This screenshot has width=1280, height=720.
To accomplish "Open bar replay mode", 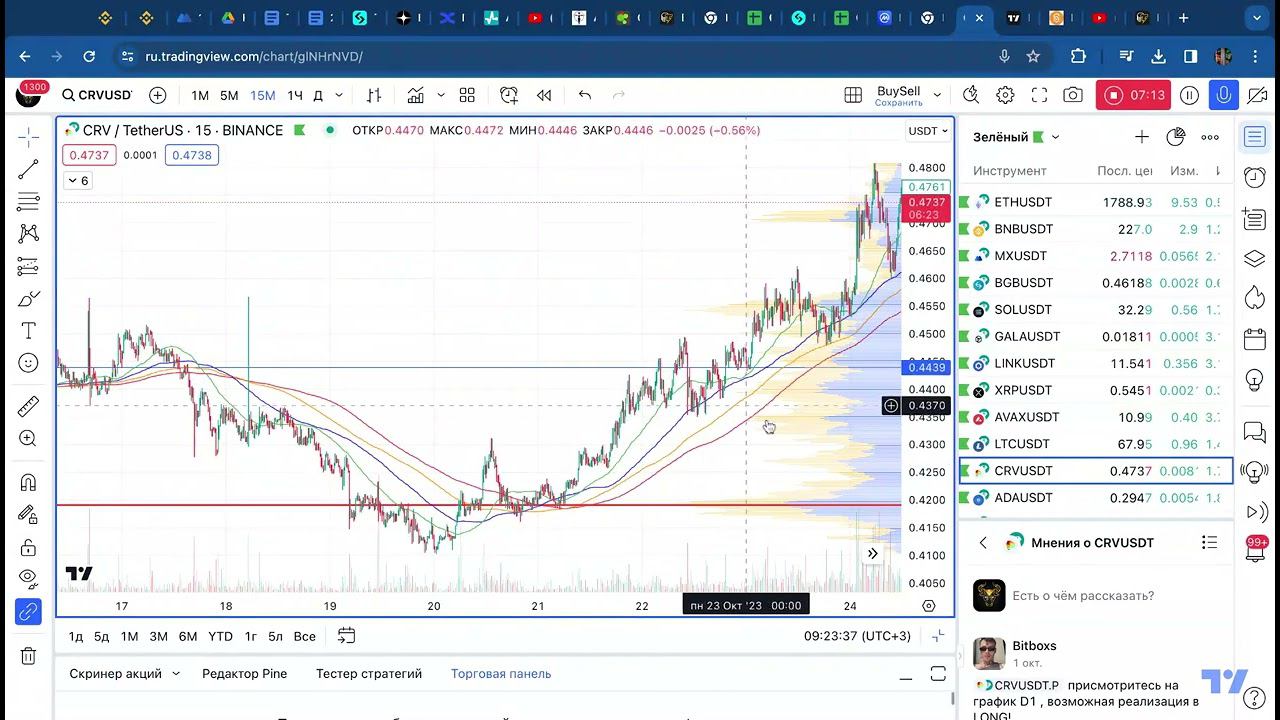I will pos(544,95).
